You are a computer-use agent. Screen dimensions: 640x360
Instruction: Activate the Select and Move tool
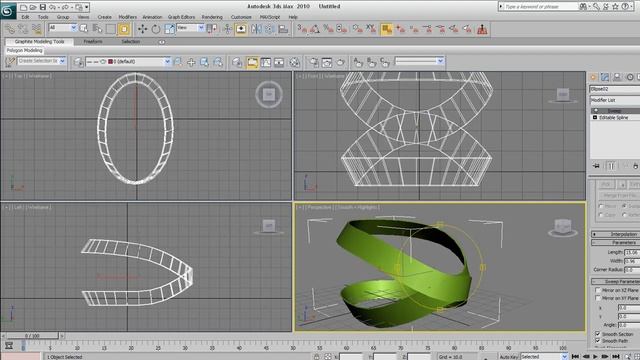pyautogui.click(x=142, y=29)
